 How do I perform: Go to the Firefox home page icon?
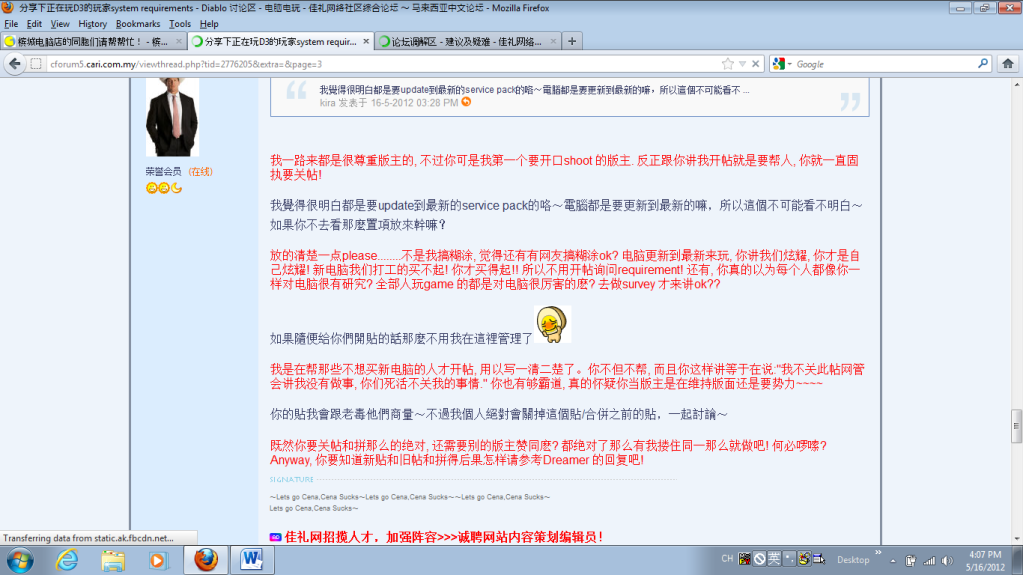(1008, 63)
